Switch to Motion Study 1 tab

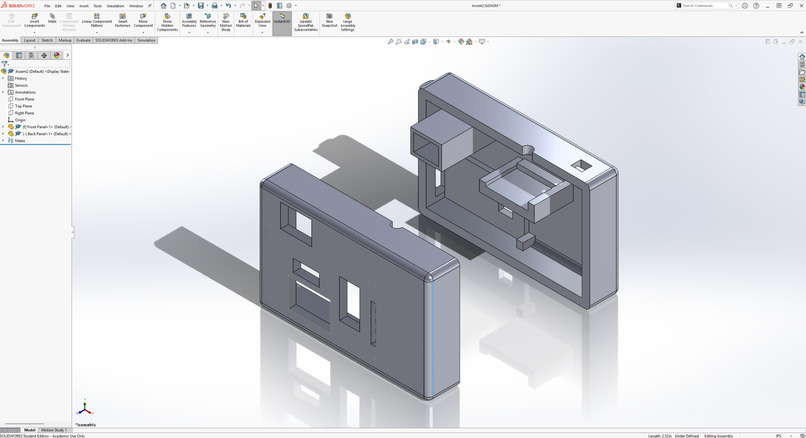point(53,430)
